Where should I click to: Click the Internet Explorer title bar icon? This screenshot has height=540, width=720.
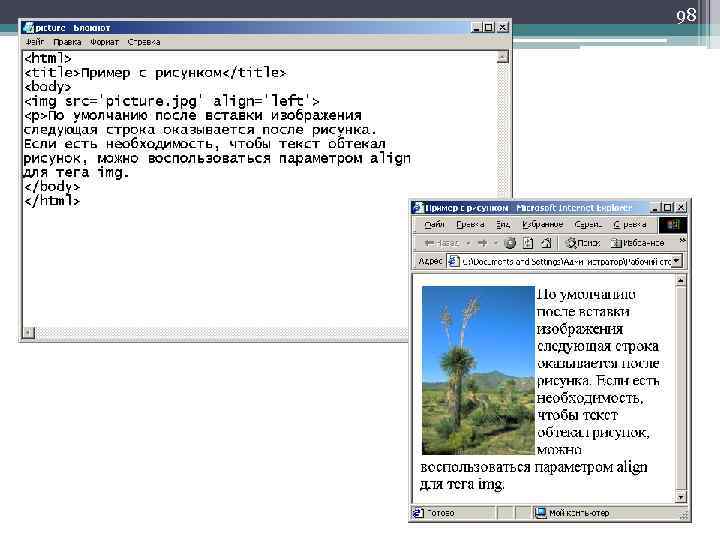(x=417, y=208)
